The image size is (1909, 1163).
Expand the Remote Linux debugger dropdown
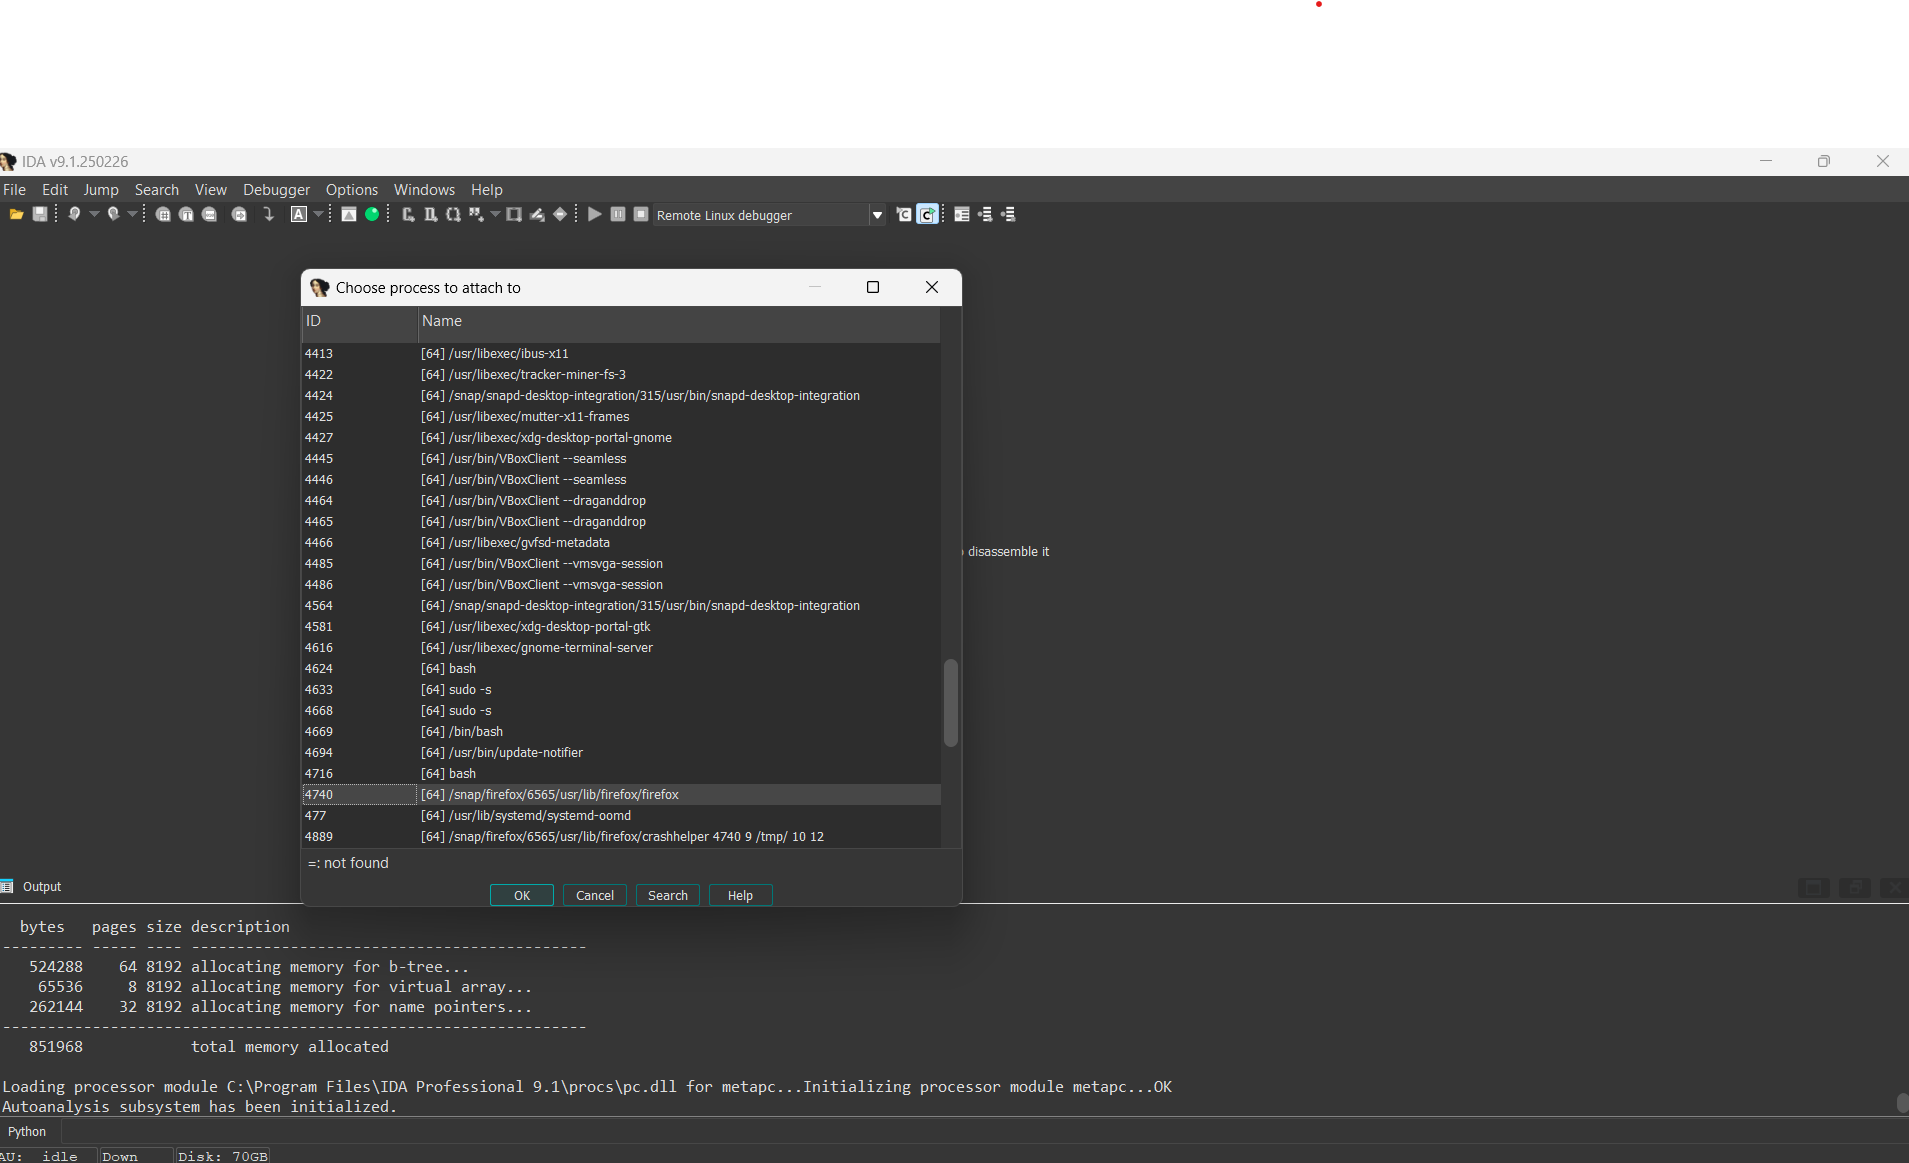pos(877,215)
